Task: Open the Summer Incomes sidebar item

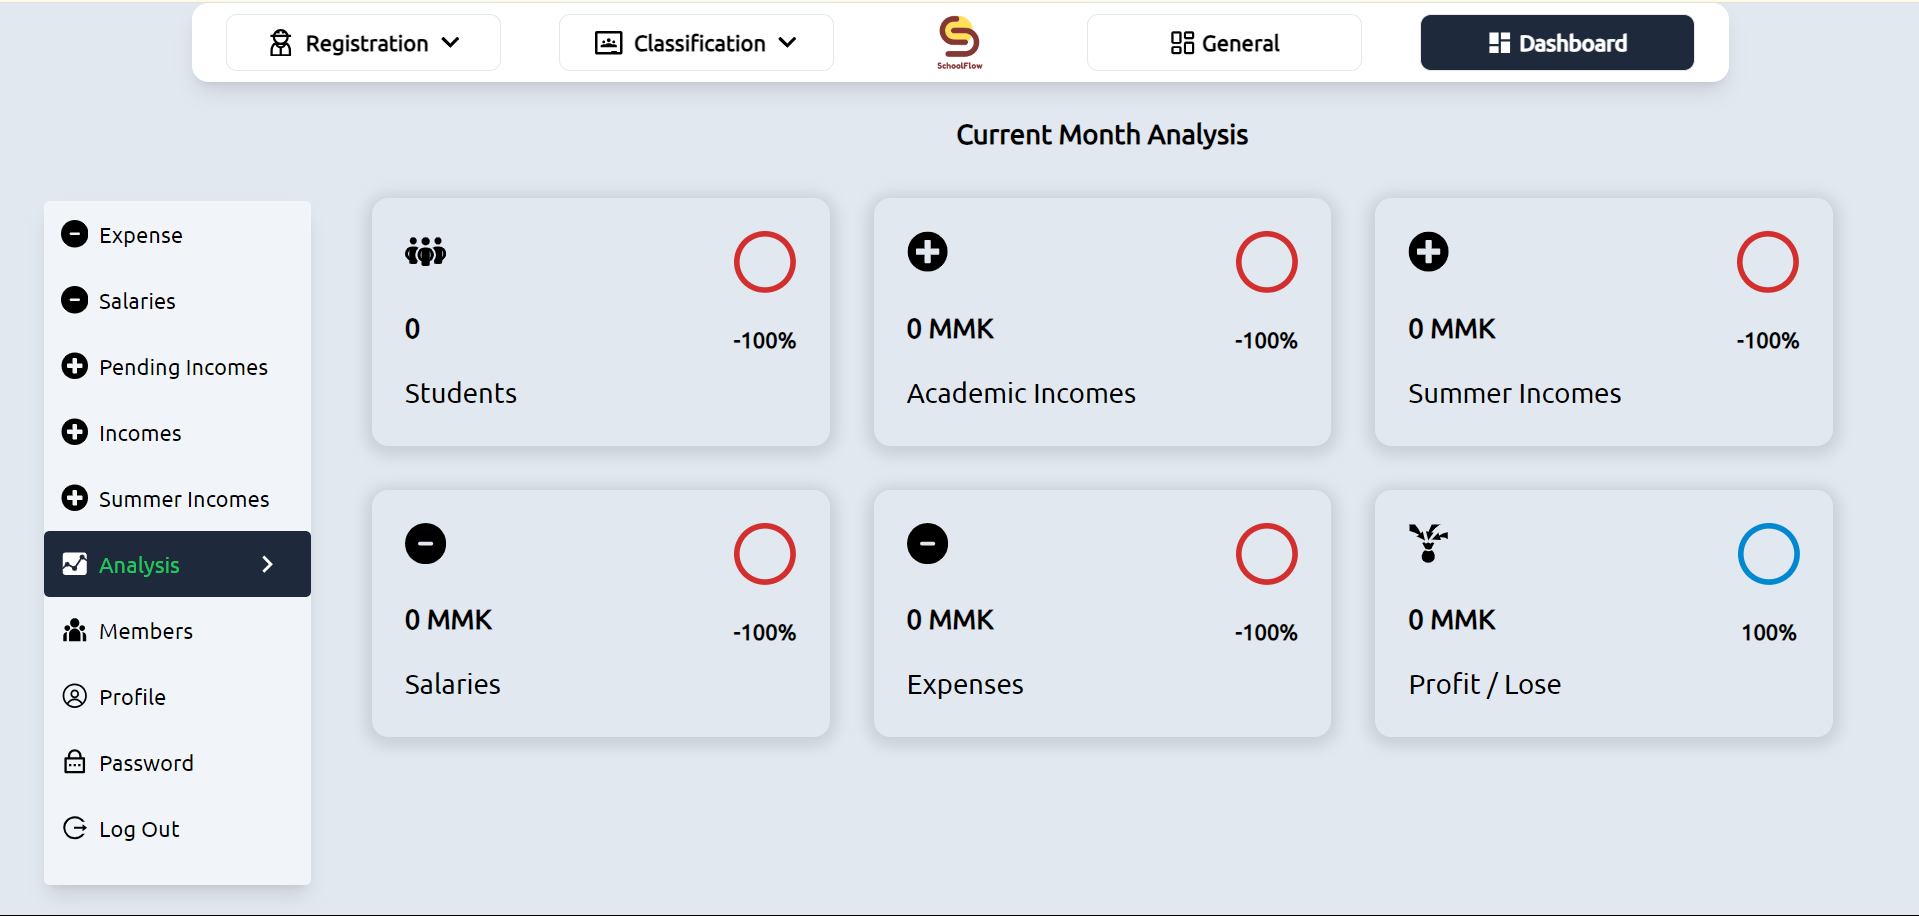Action: [x=184, y=499]
